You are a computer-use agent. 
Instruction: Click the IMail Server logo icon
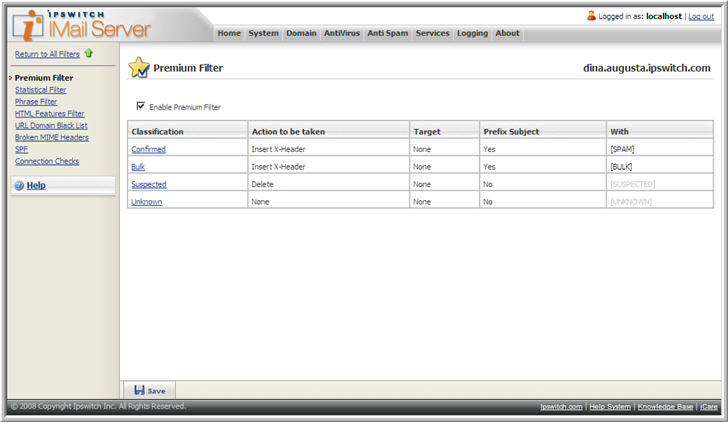tap(28, 26)
